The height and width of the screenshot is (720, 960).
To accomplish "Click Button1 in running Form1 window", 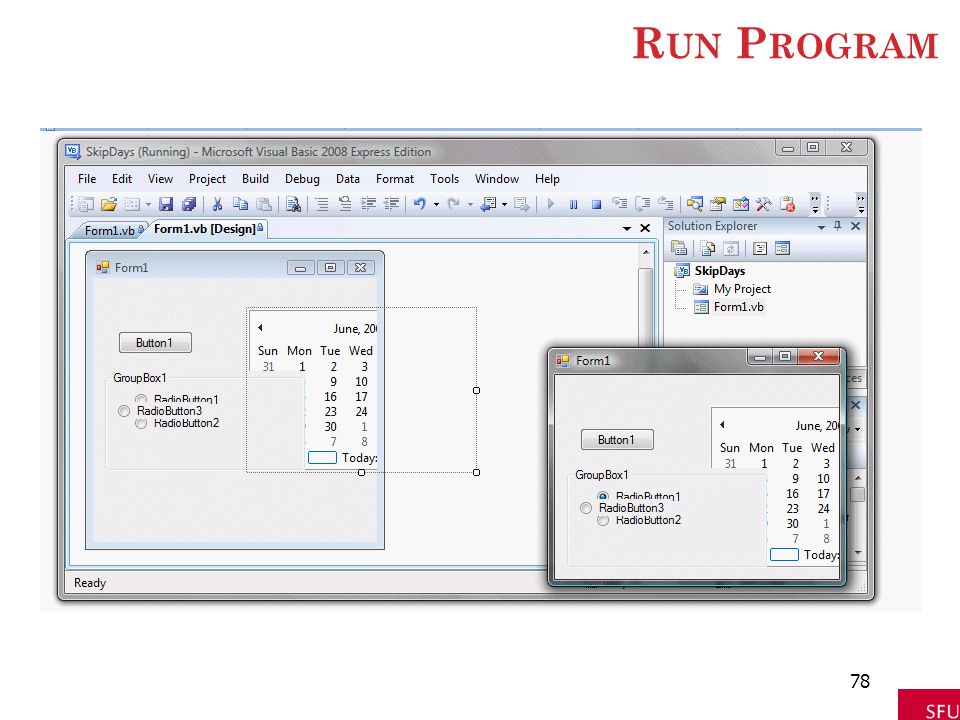I will [617, 440].
